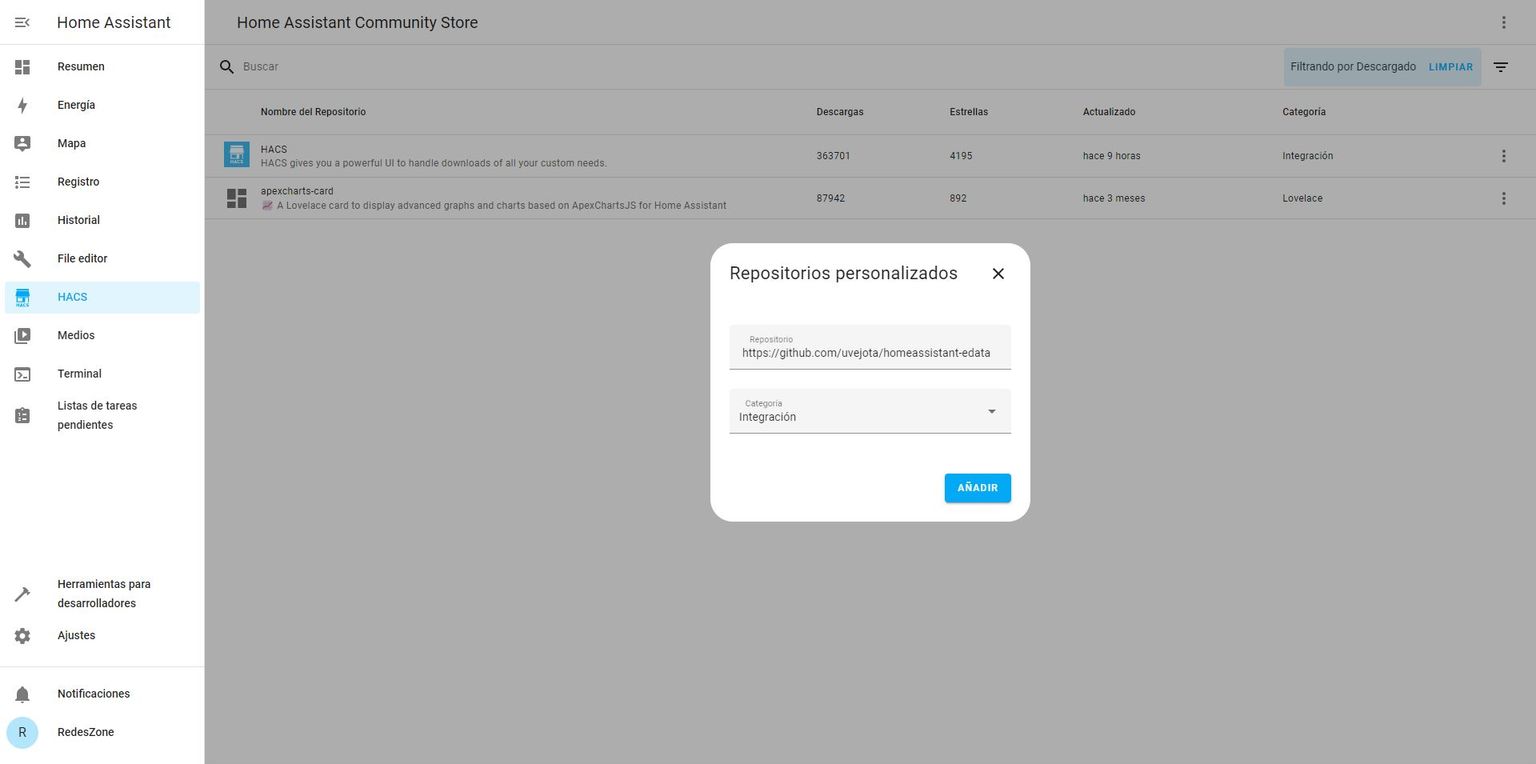The width and height of the screenshot is (1536, 764).
Task: Open the page overflow menu in header
Action: (x=1504, y=22)
